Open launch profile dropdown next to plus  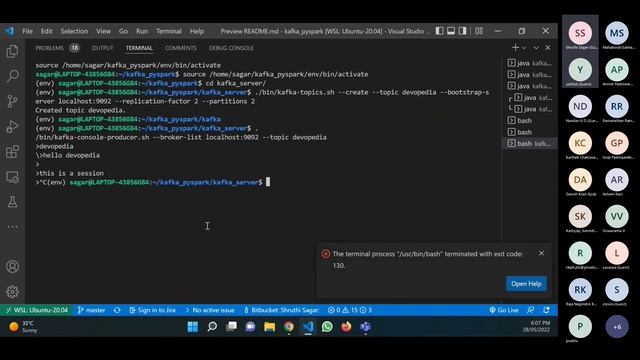pos(524,48)
